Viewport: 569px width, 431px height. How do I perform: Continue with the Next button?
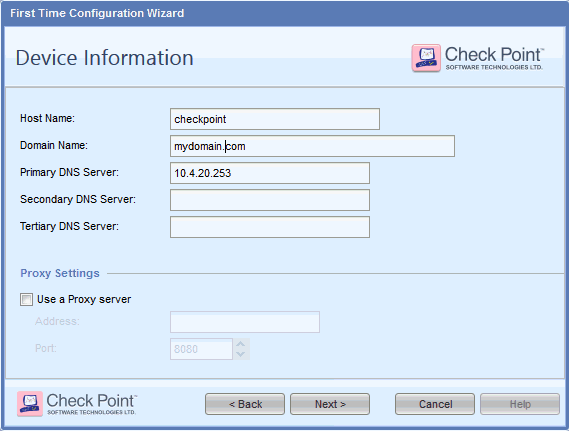click(330, 404)
